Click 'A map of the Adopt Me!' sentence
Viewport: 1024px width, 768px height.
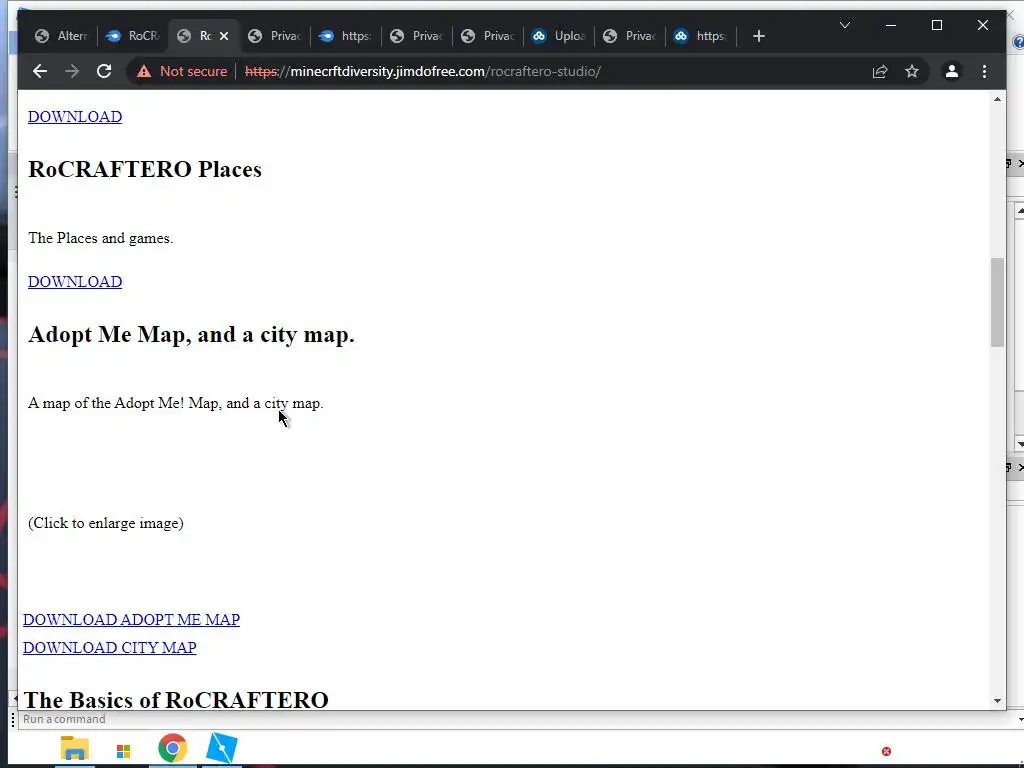[176, 403]
